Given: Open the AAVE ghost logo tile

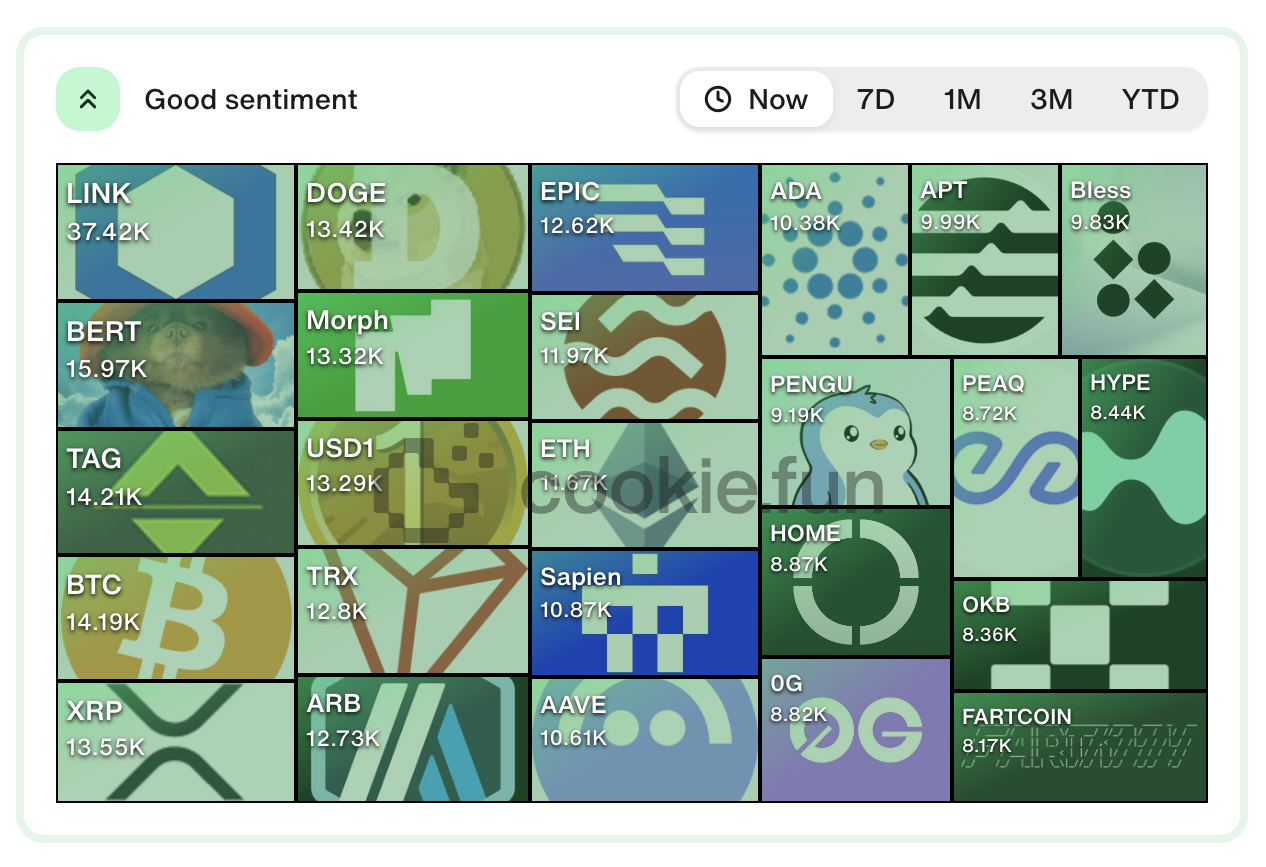Looking at the screenshot, I should coord(645,740).
